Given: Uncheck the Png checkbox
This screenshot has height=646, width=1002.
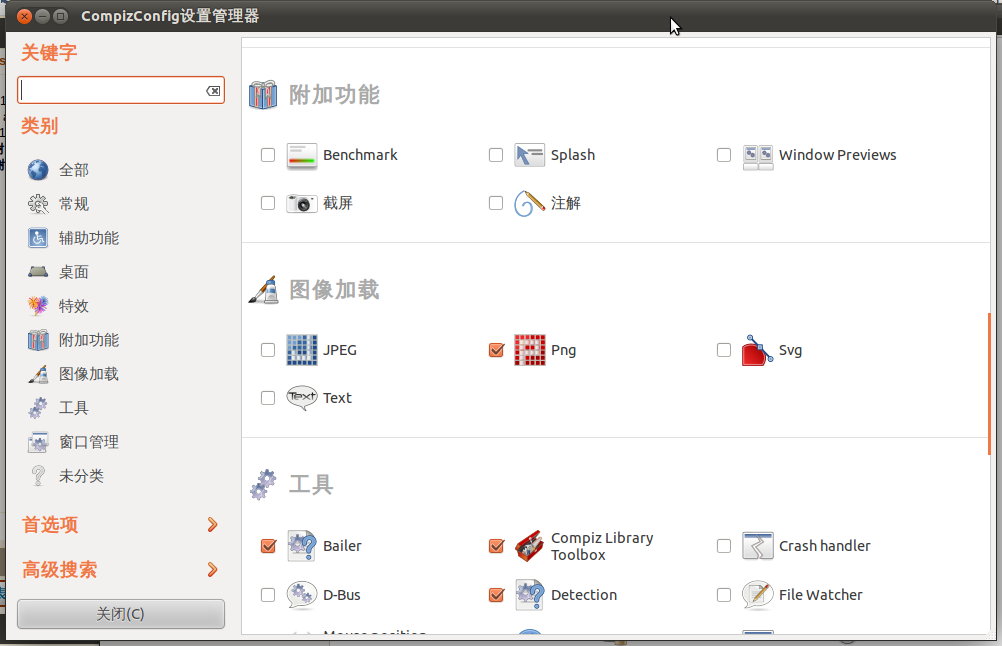Looking at the screenshot, I should pos(496,350).
